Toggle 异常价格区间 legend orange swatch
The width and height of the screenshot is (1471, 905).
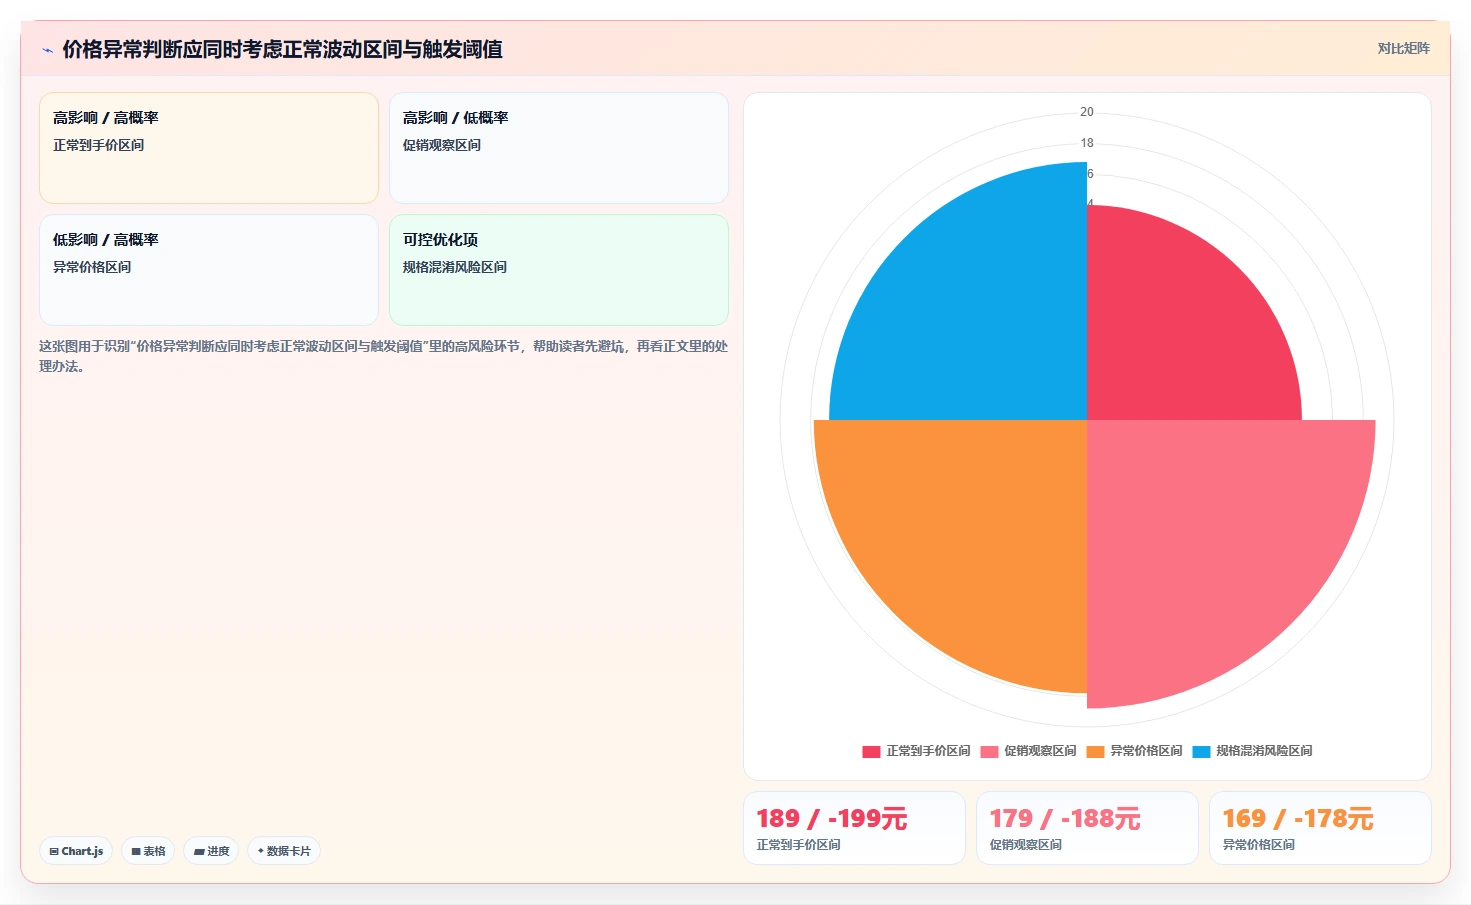[x=1095, y=751]
